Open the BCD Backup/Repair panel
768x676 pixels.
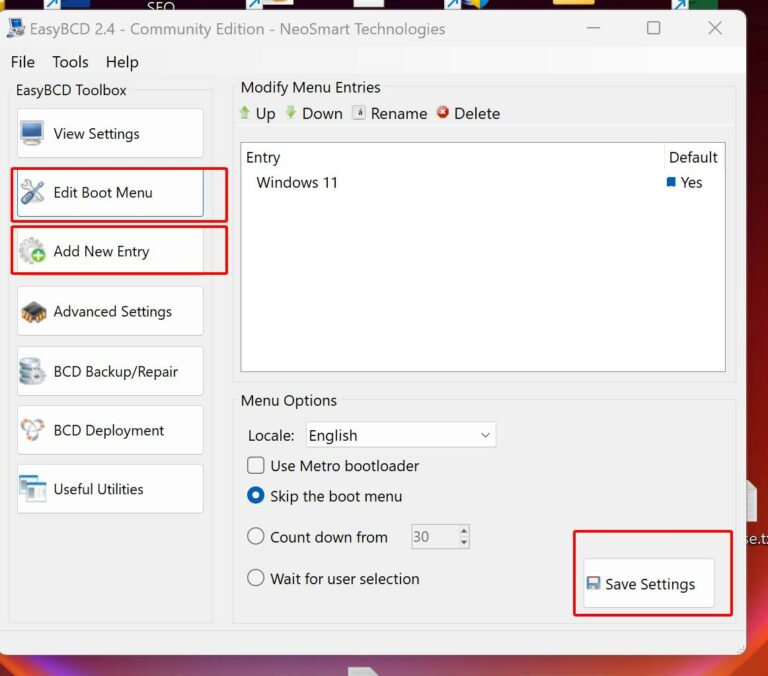110,371
